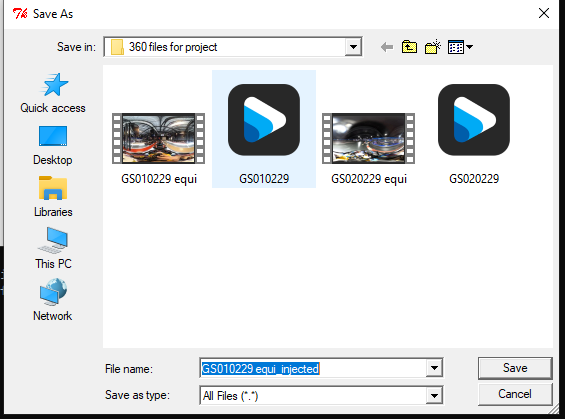Image resolution: width=565 pixels, height=419 pixels.
Task: Select the GS020229 player file icon
Action: pyautogui.click(x=474, y=120)
